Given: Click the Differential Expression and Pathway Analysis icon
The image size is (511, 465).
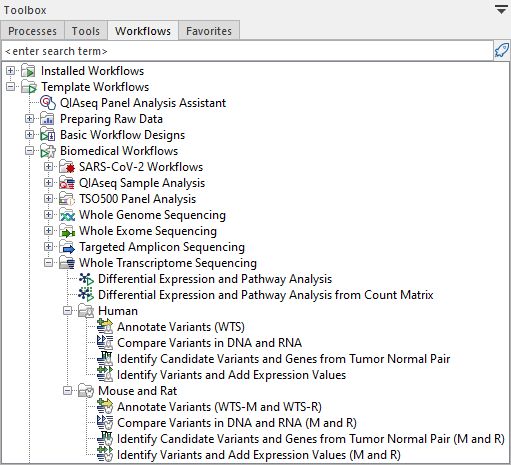Looking at the screenshot, I should (x=86, y=279).
